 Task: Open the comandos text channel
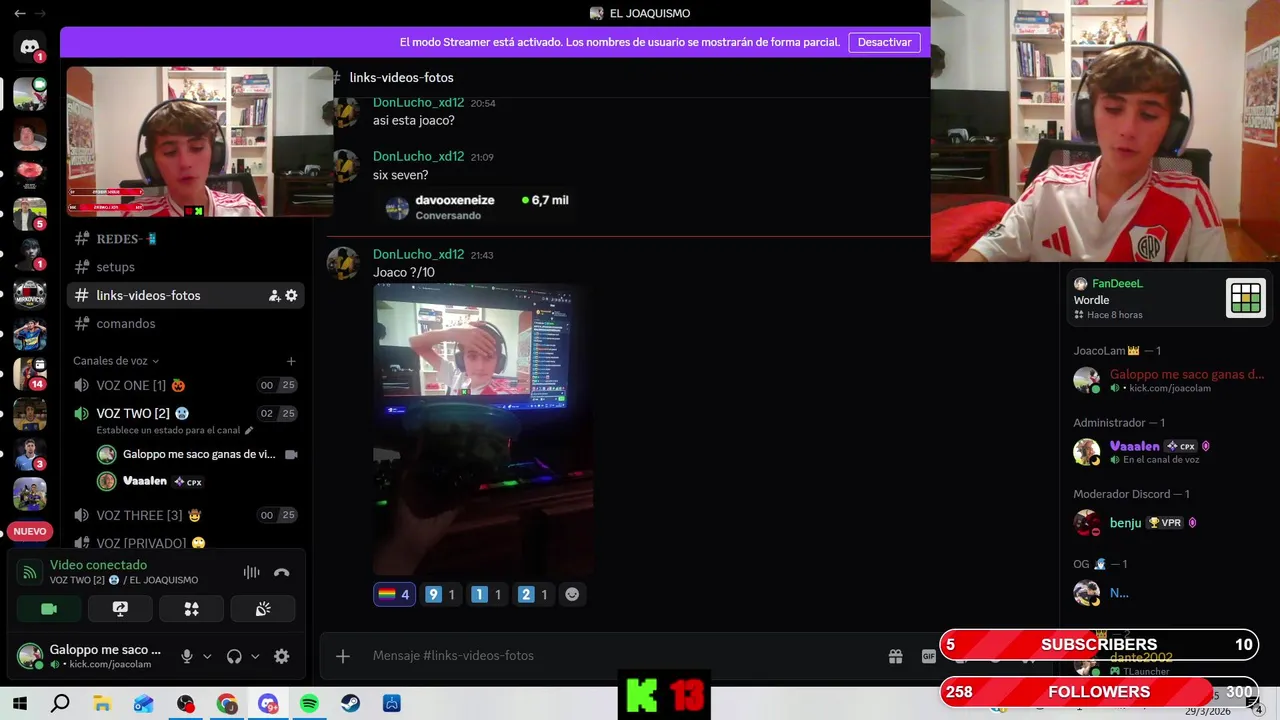pyautogui.click(x=185, y=324)
